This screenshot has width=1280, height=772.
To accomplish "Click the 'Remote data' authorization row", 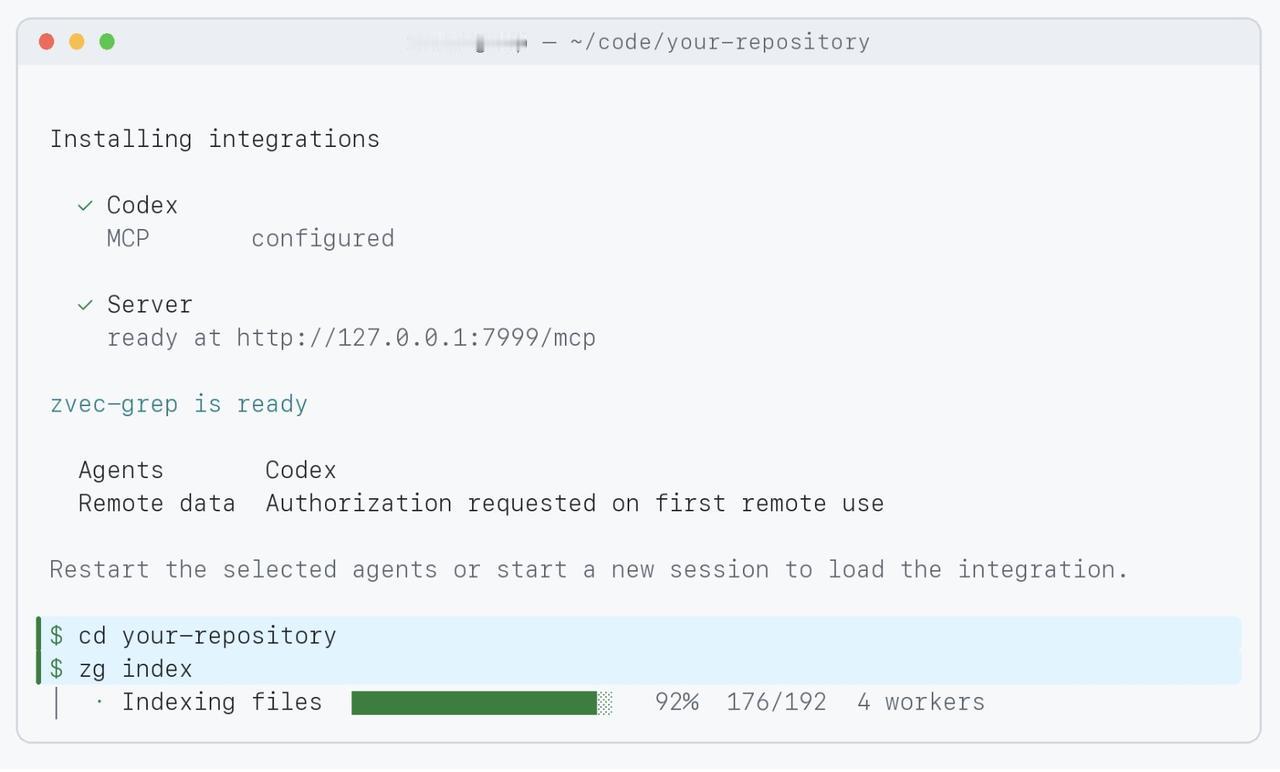I will (x=481, y=503).
